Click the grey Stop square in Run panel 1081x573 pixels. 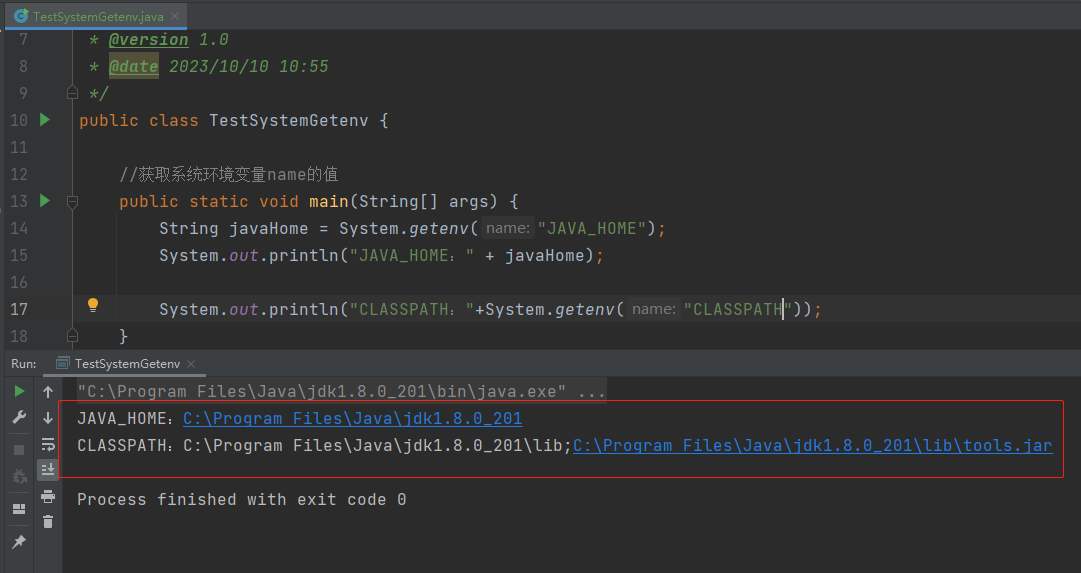click(19, 450)
